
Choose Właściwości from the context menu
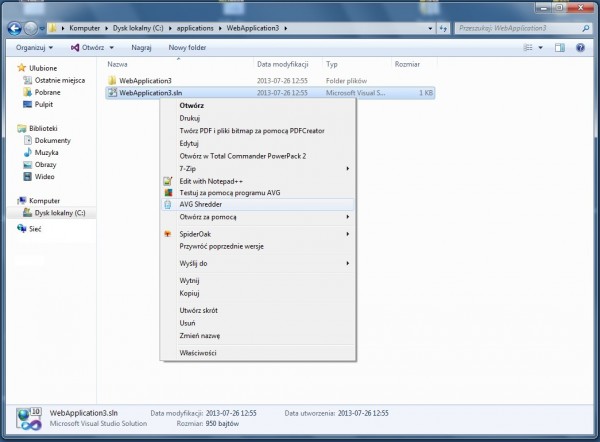point(197,352)
